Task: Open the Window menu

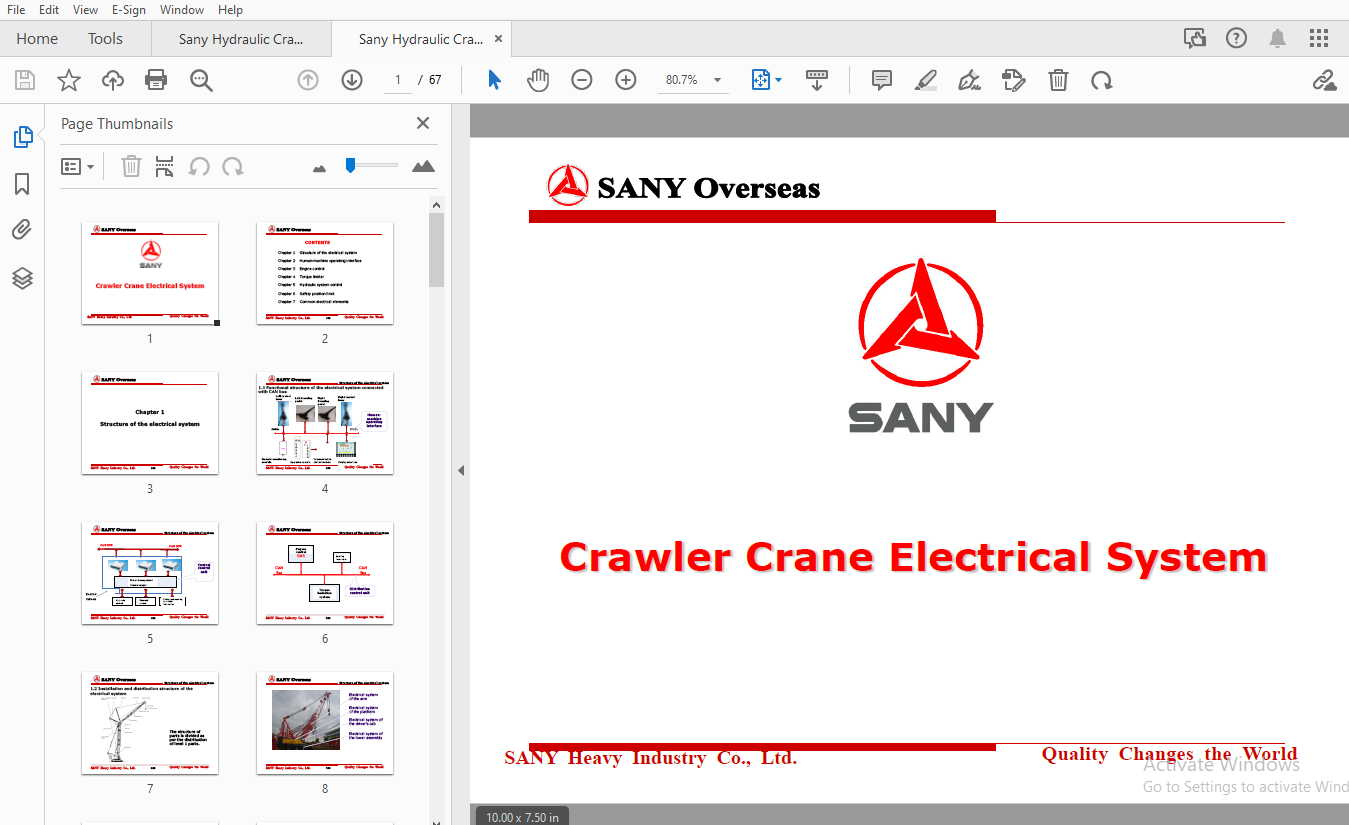Action: [182, 9]
